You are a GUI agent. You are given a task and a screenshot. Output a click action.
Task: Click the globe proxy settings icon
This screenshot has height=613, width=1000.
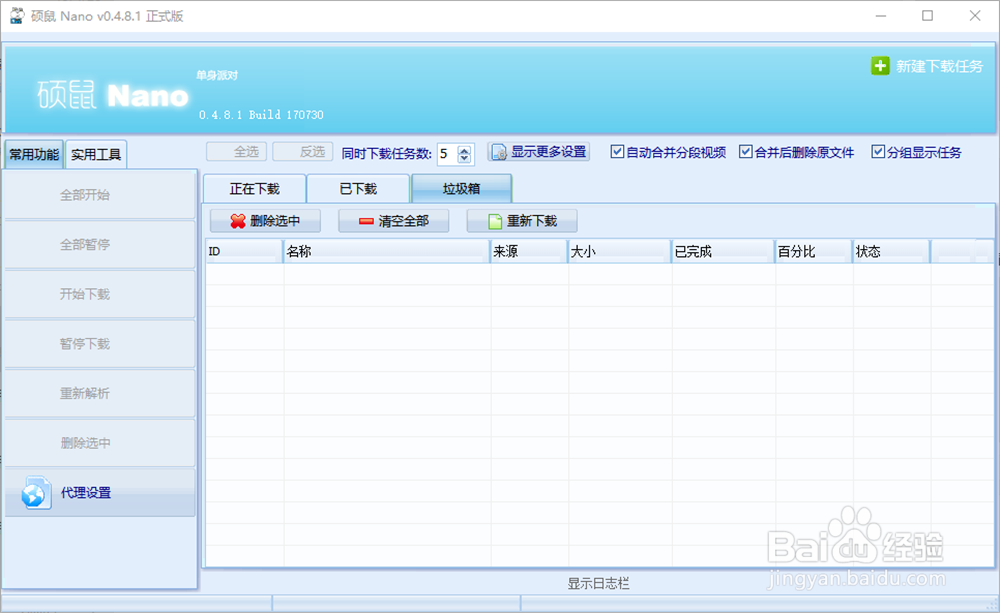[34, 493]
